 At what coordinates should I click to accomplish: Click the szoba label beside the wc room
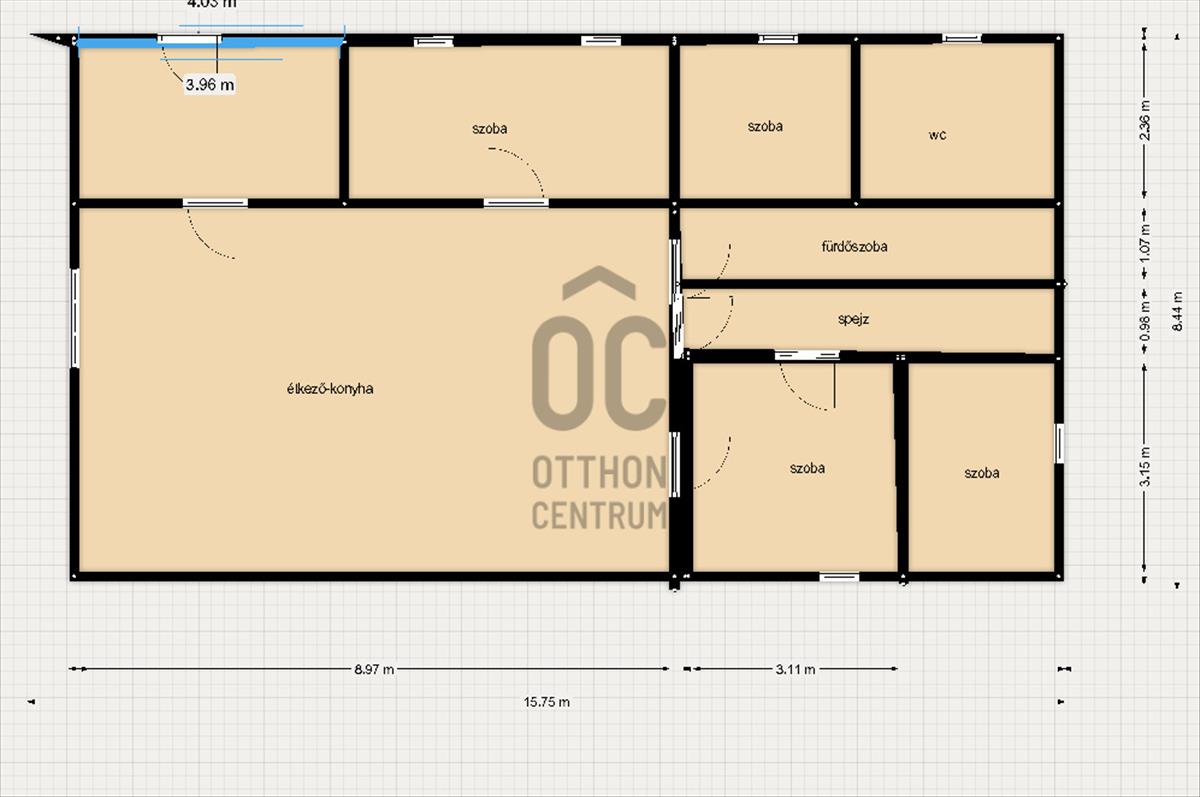pyautogui.click(x=765, y=126)
